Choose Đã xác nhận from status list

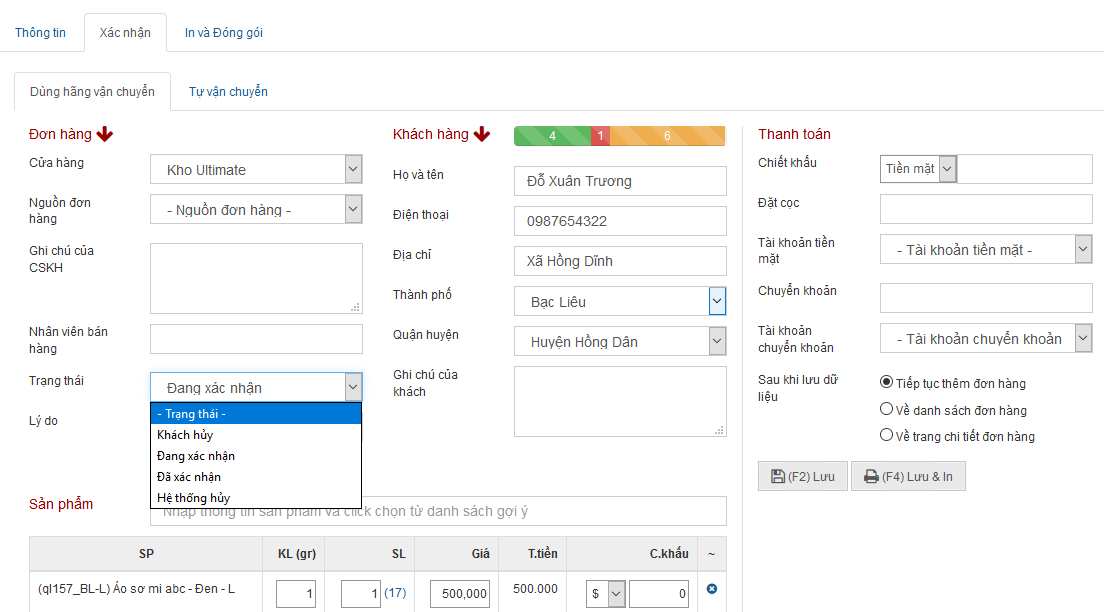189,477
